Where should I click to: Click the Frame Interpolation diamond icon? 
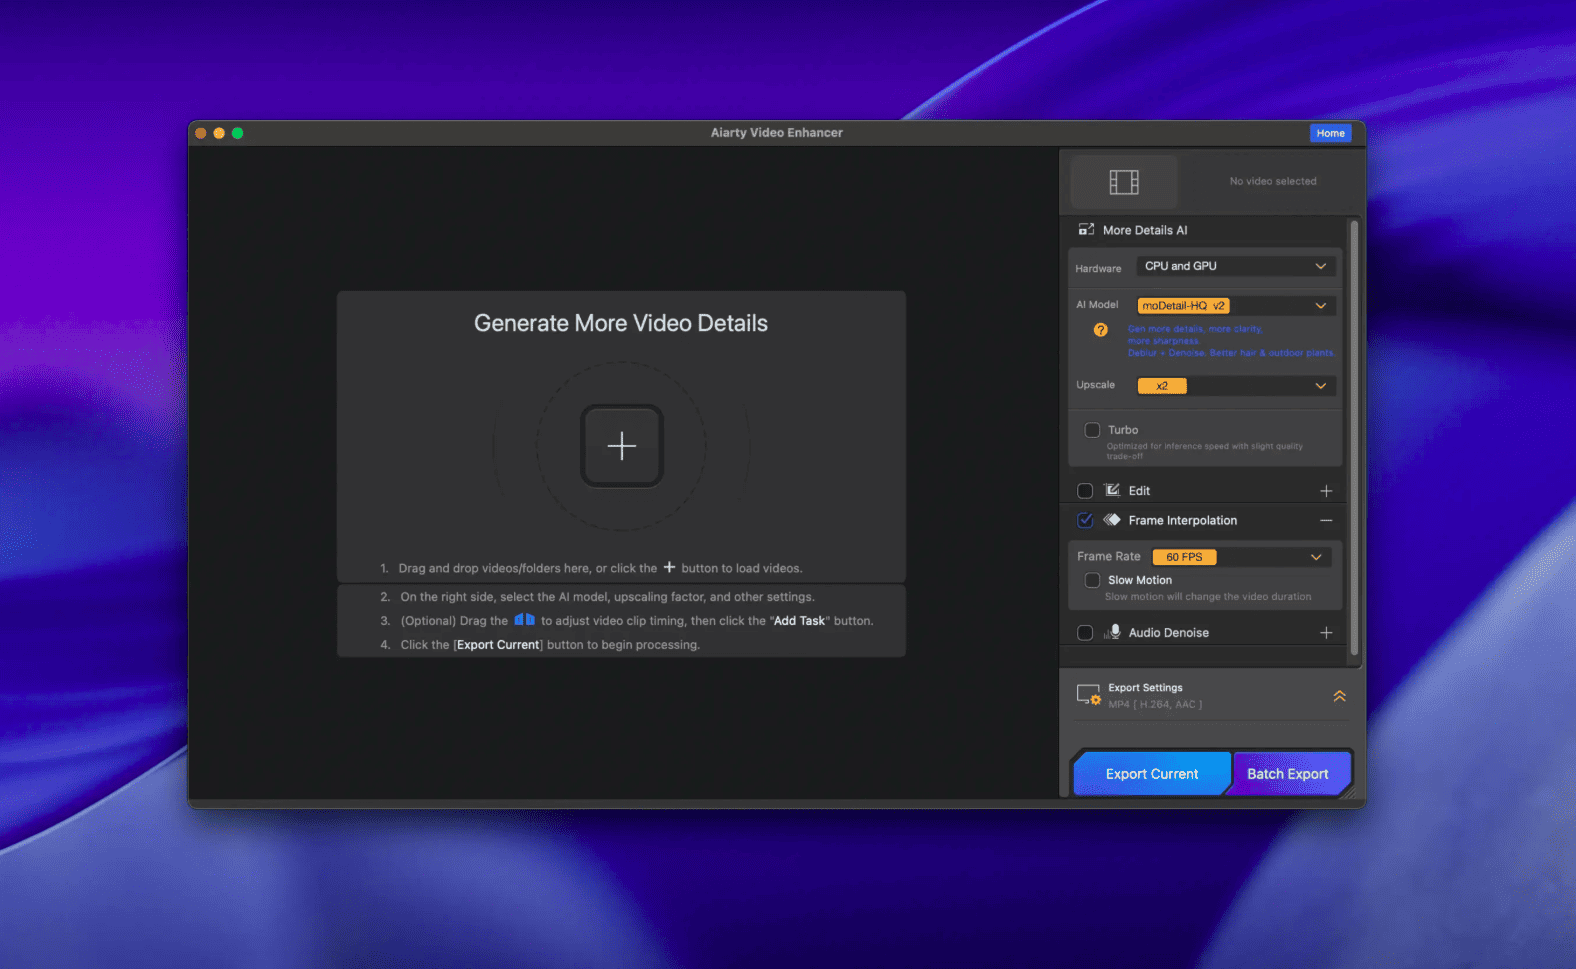[1112, 520]
